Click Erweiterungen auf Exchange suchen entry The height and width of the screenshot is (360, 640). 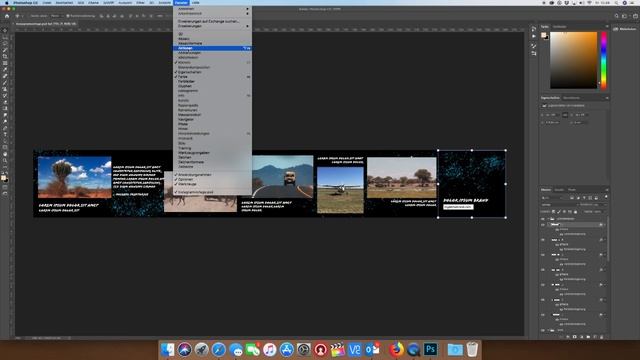(212, 21)
